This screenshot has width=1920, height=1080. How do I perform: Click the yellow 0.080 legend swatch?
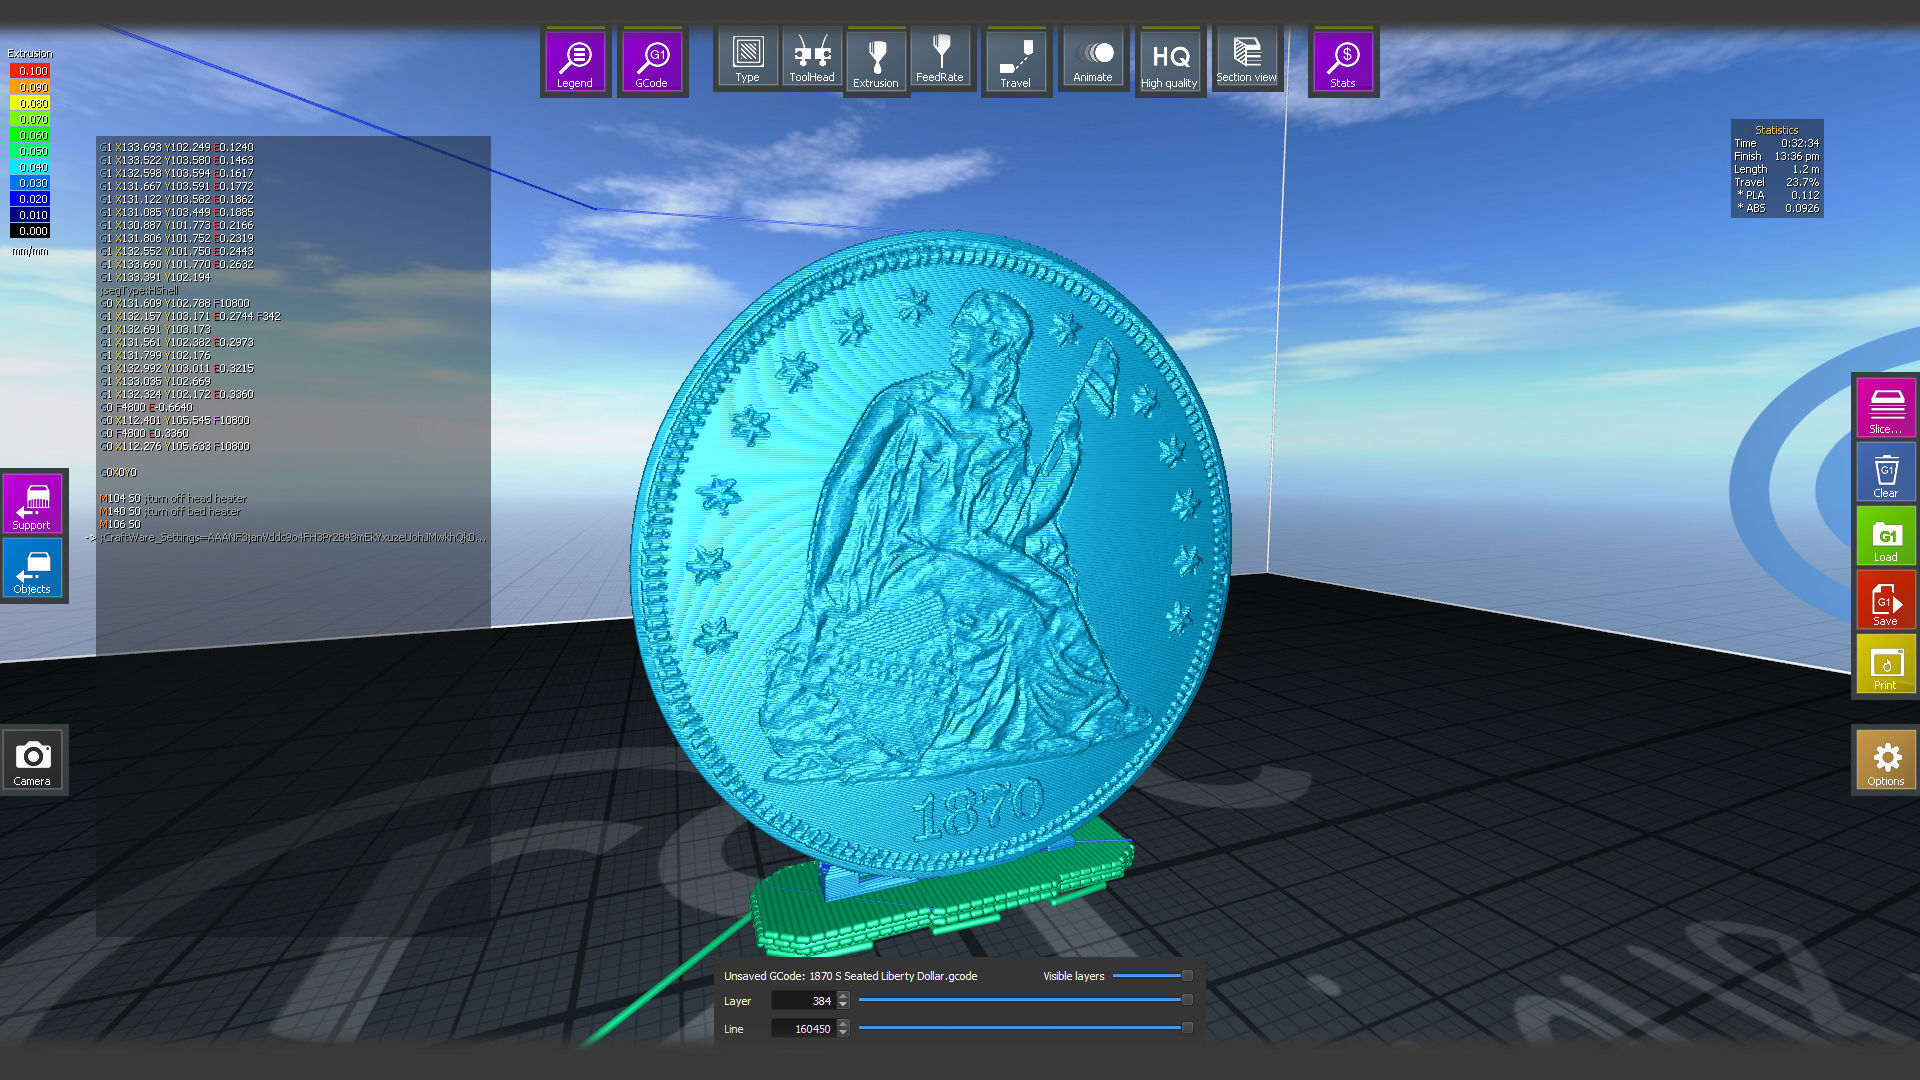pyautogui.click(x=30, y=103)
